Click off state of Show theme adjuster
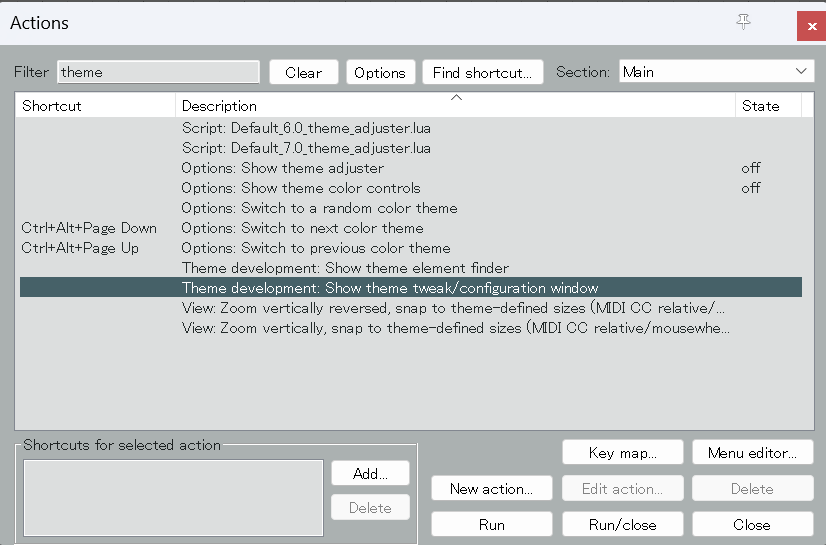Viewport: 826px width, 545px height. pos(751,168)
